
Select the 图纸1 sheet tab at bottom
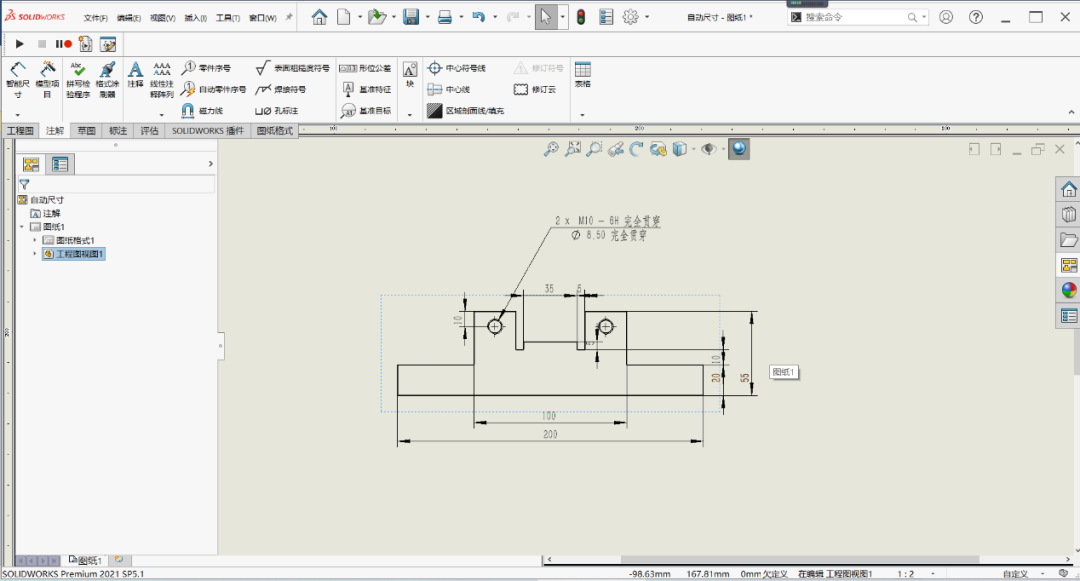pos(87,560)
